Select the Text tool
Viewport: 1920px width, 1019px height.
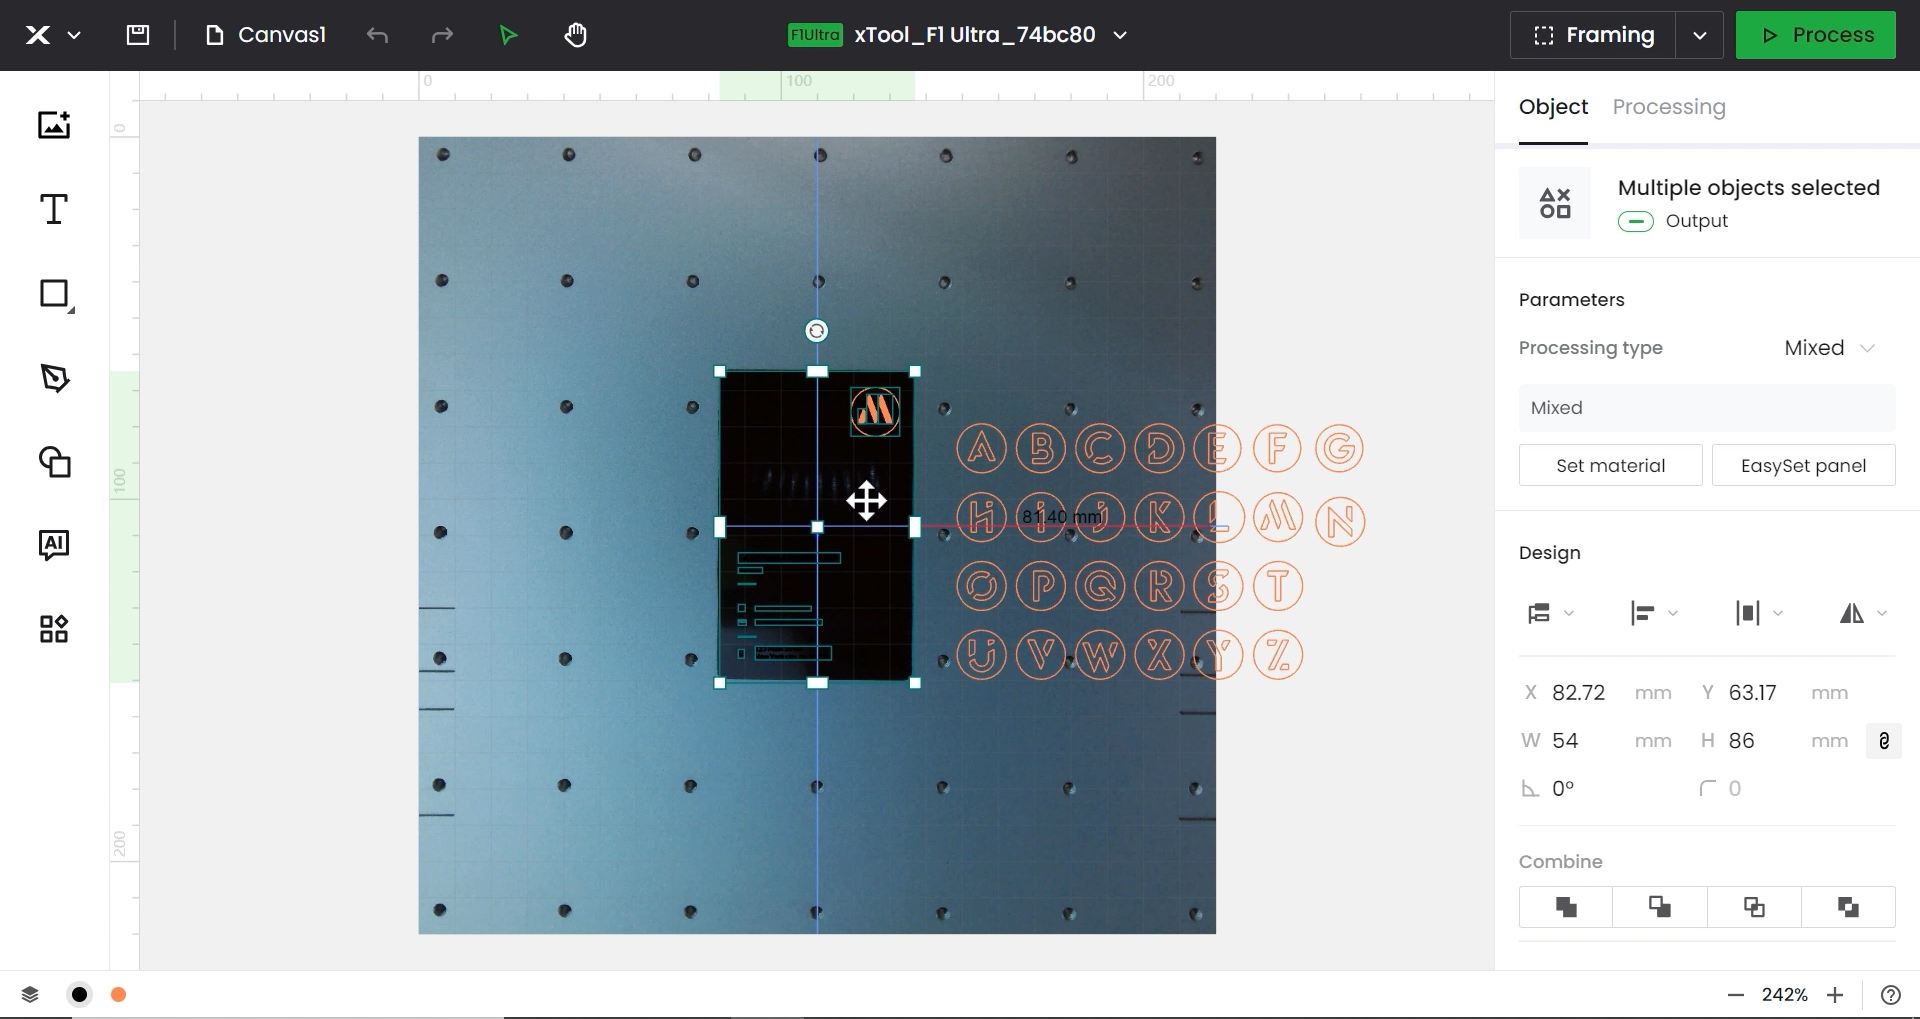point(54,209)
